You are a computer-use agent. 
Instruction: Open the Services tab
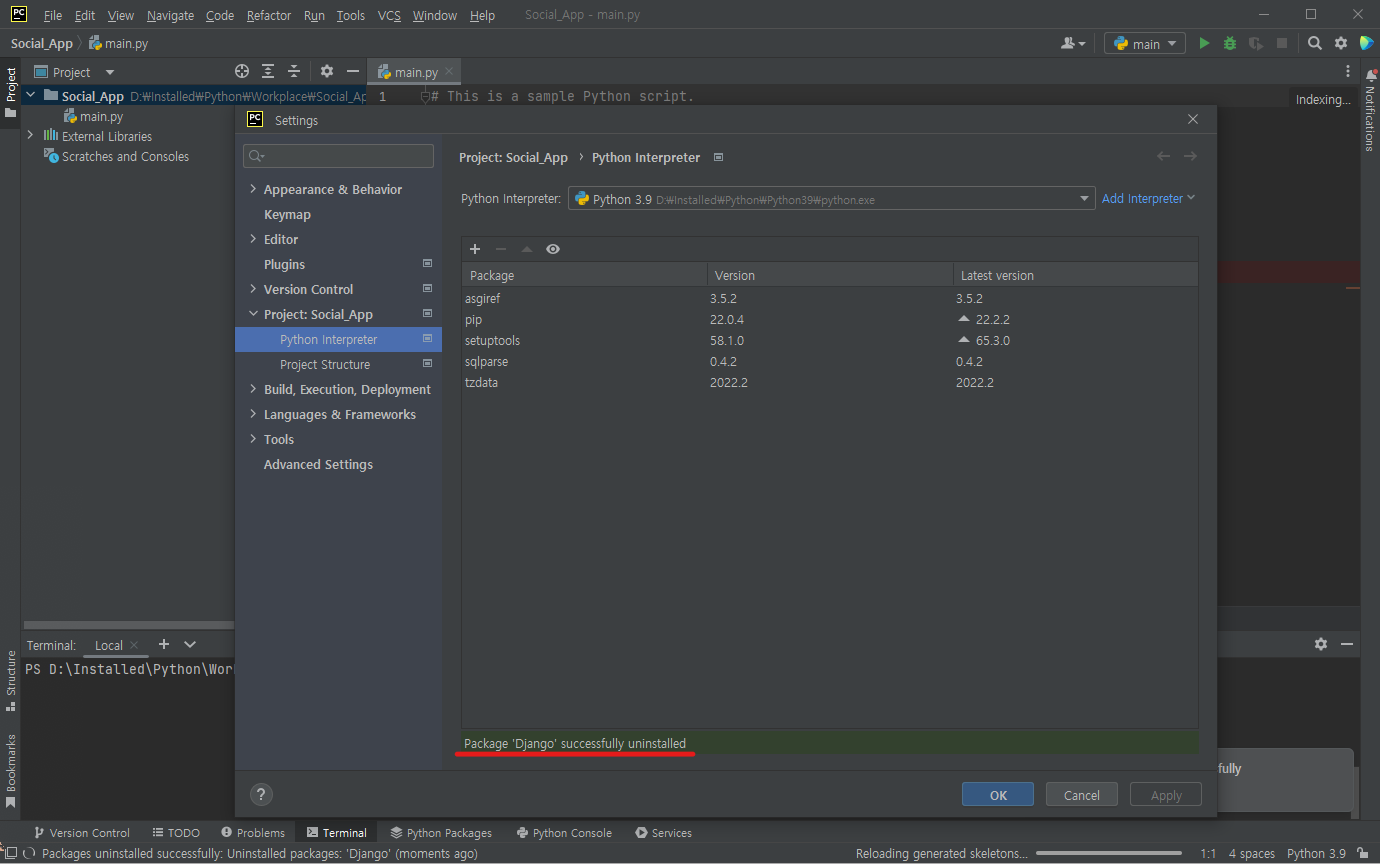click(x=663, y=832)
